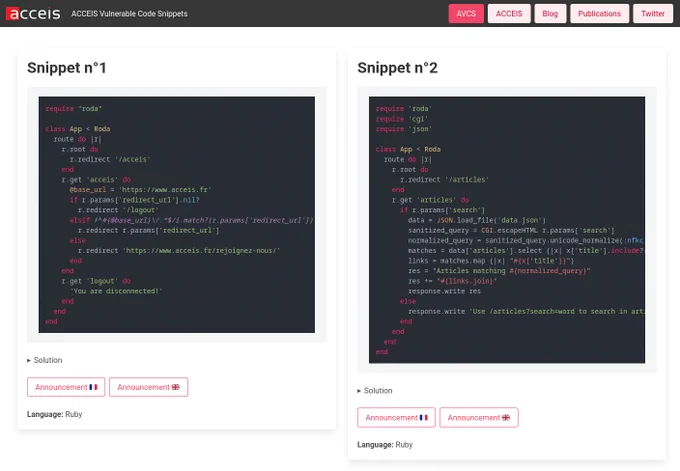Click the class App < Roda line in Snippet n°2
The width and height of the screenshot is (680, 471).
click(408, 149)
